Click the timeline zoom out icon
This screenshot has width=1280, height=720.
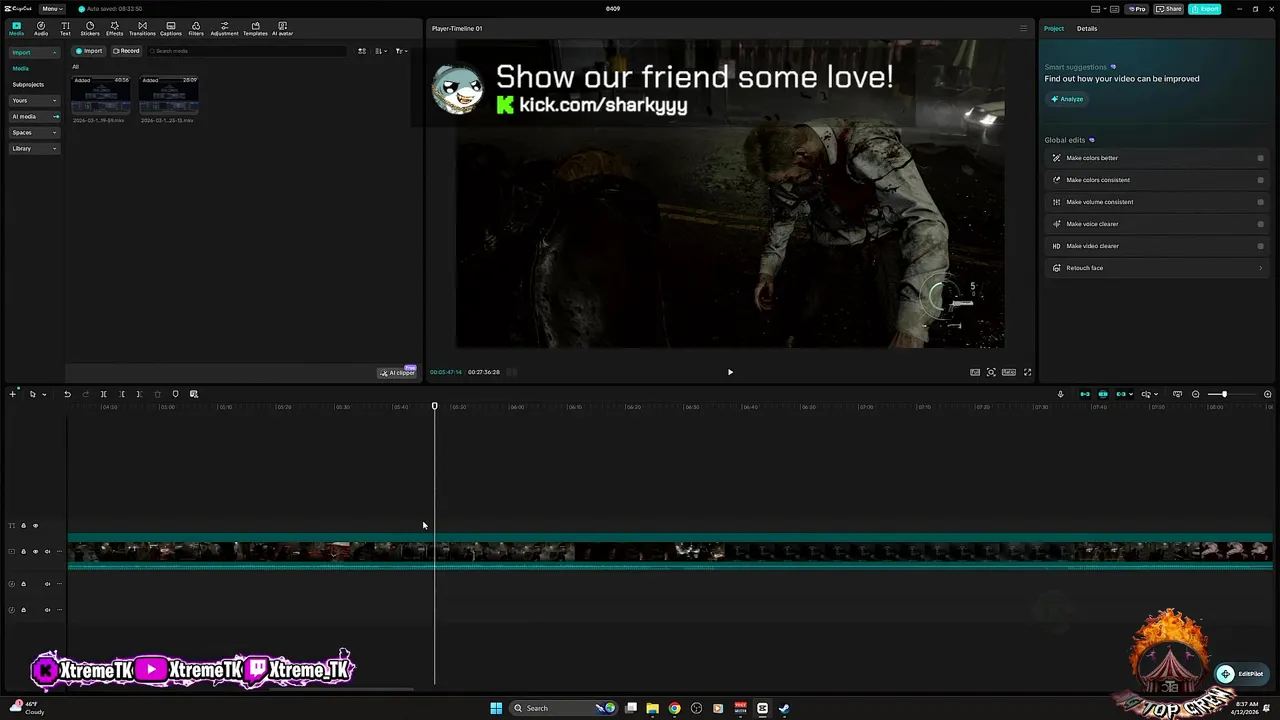click(x=1195, y=394)
